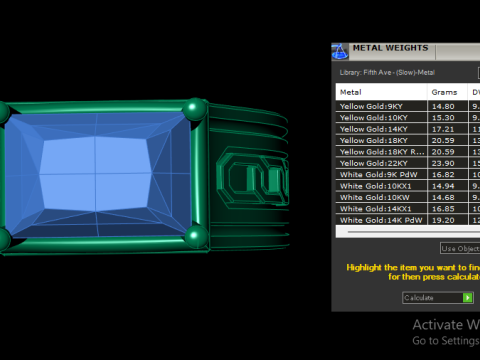This screenshot has height=360, width=480.
Task: Pick the ribbed ring band on right
Action: (248, 177)
